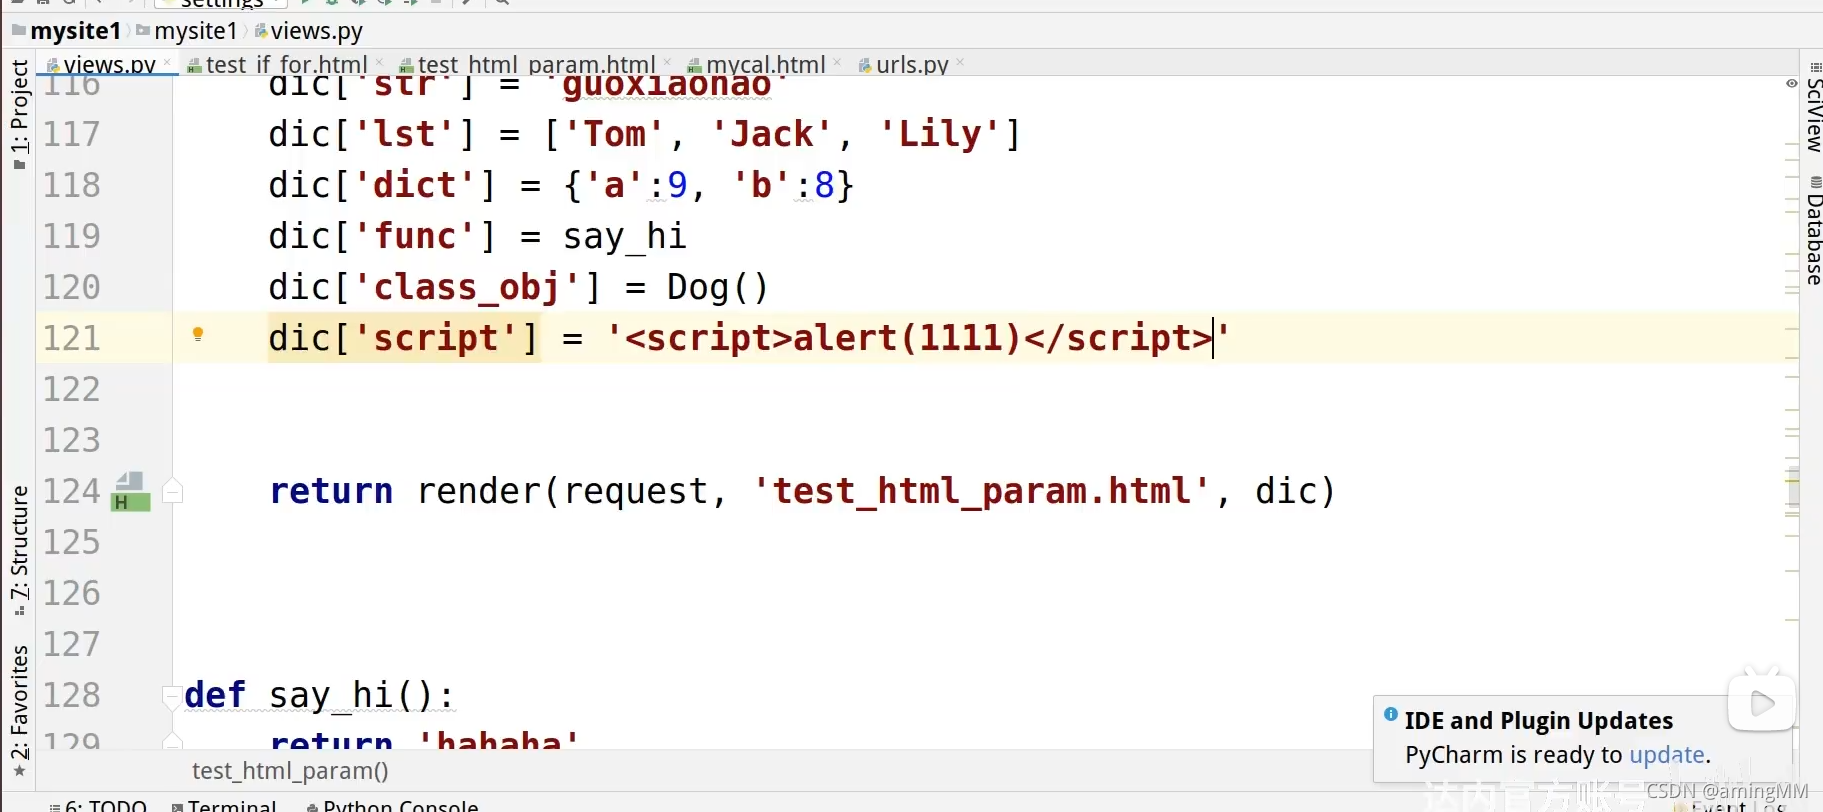Viewport: 1823px width, 812px height.
Task: Click the say_hi function name on line 128
Action: (332, 695)
